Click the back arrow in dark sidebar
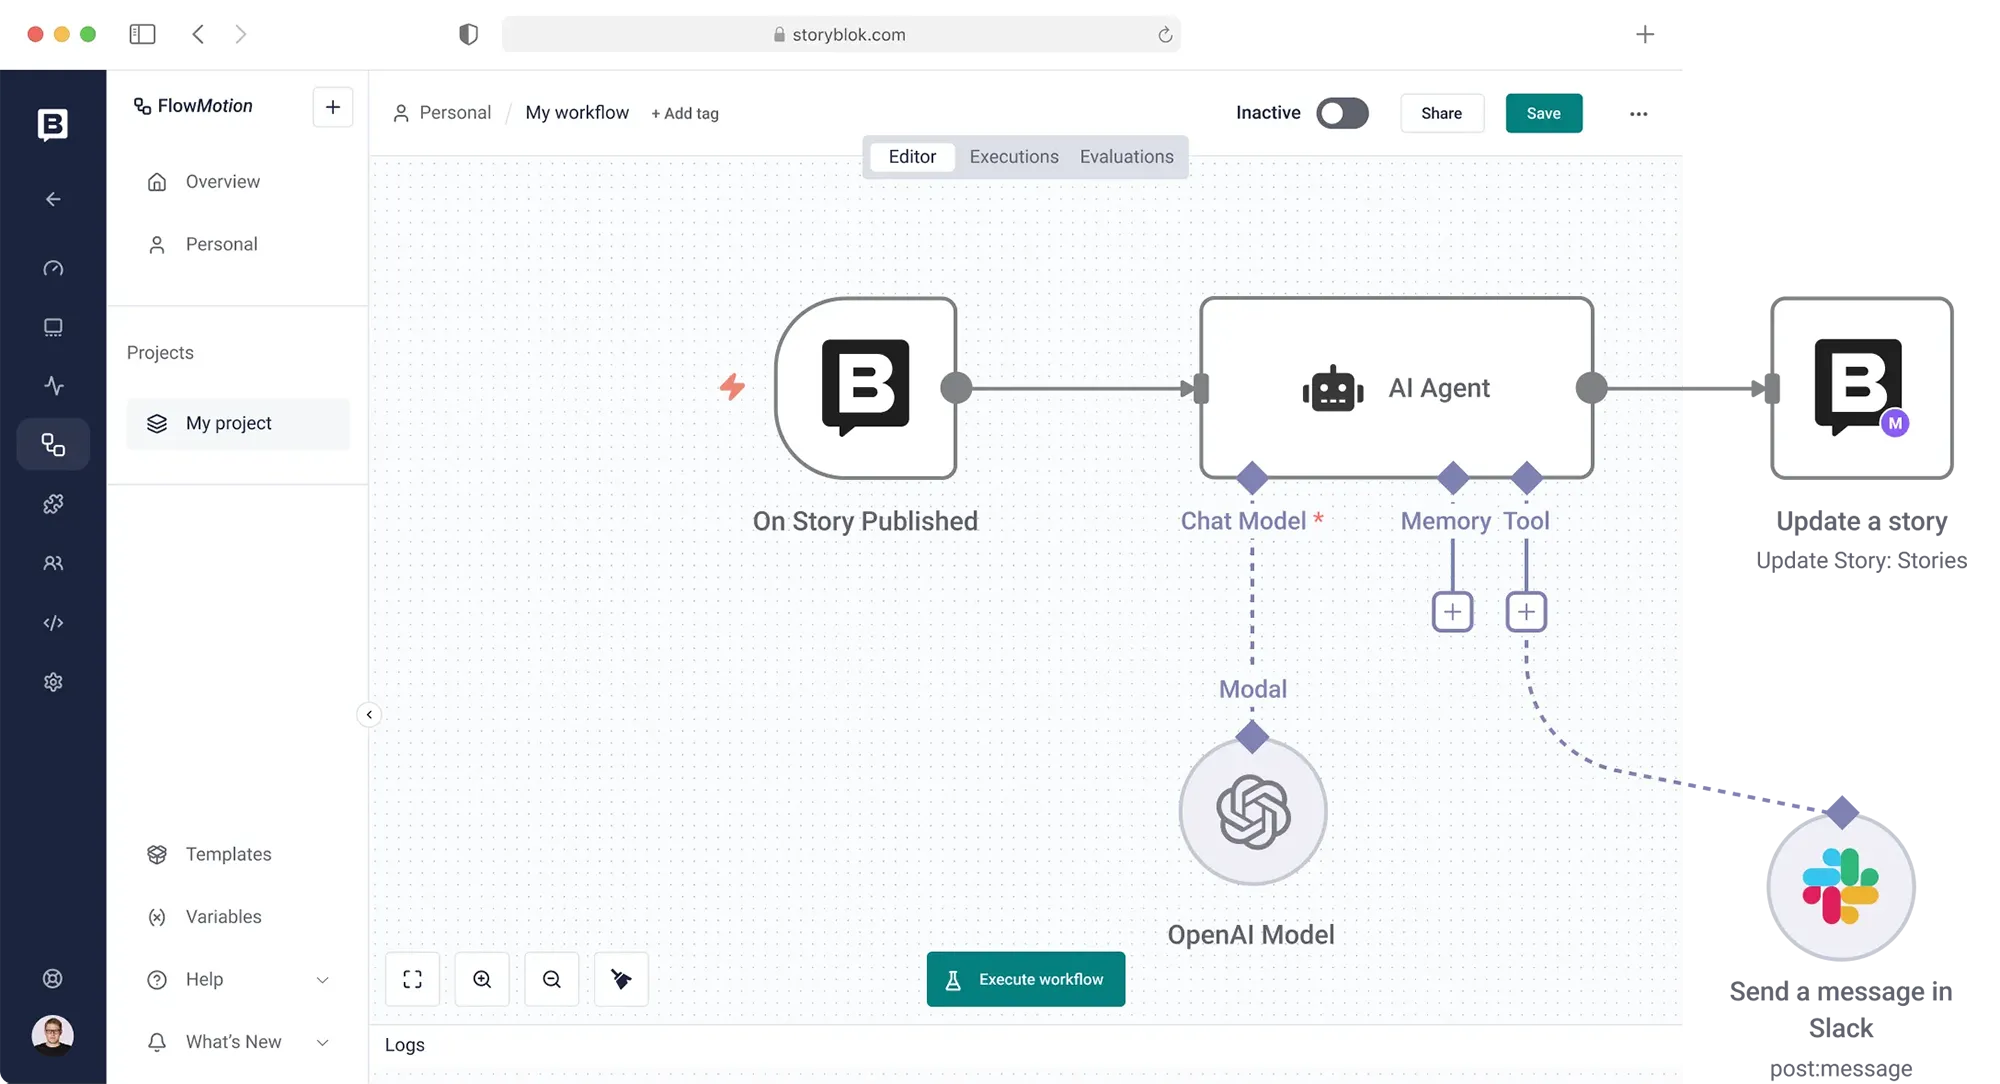 (53, 199)
